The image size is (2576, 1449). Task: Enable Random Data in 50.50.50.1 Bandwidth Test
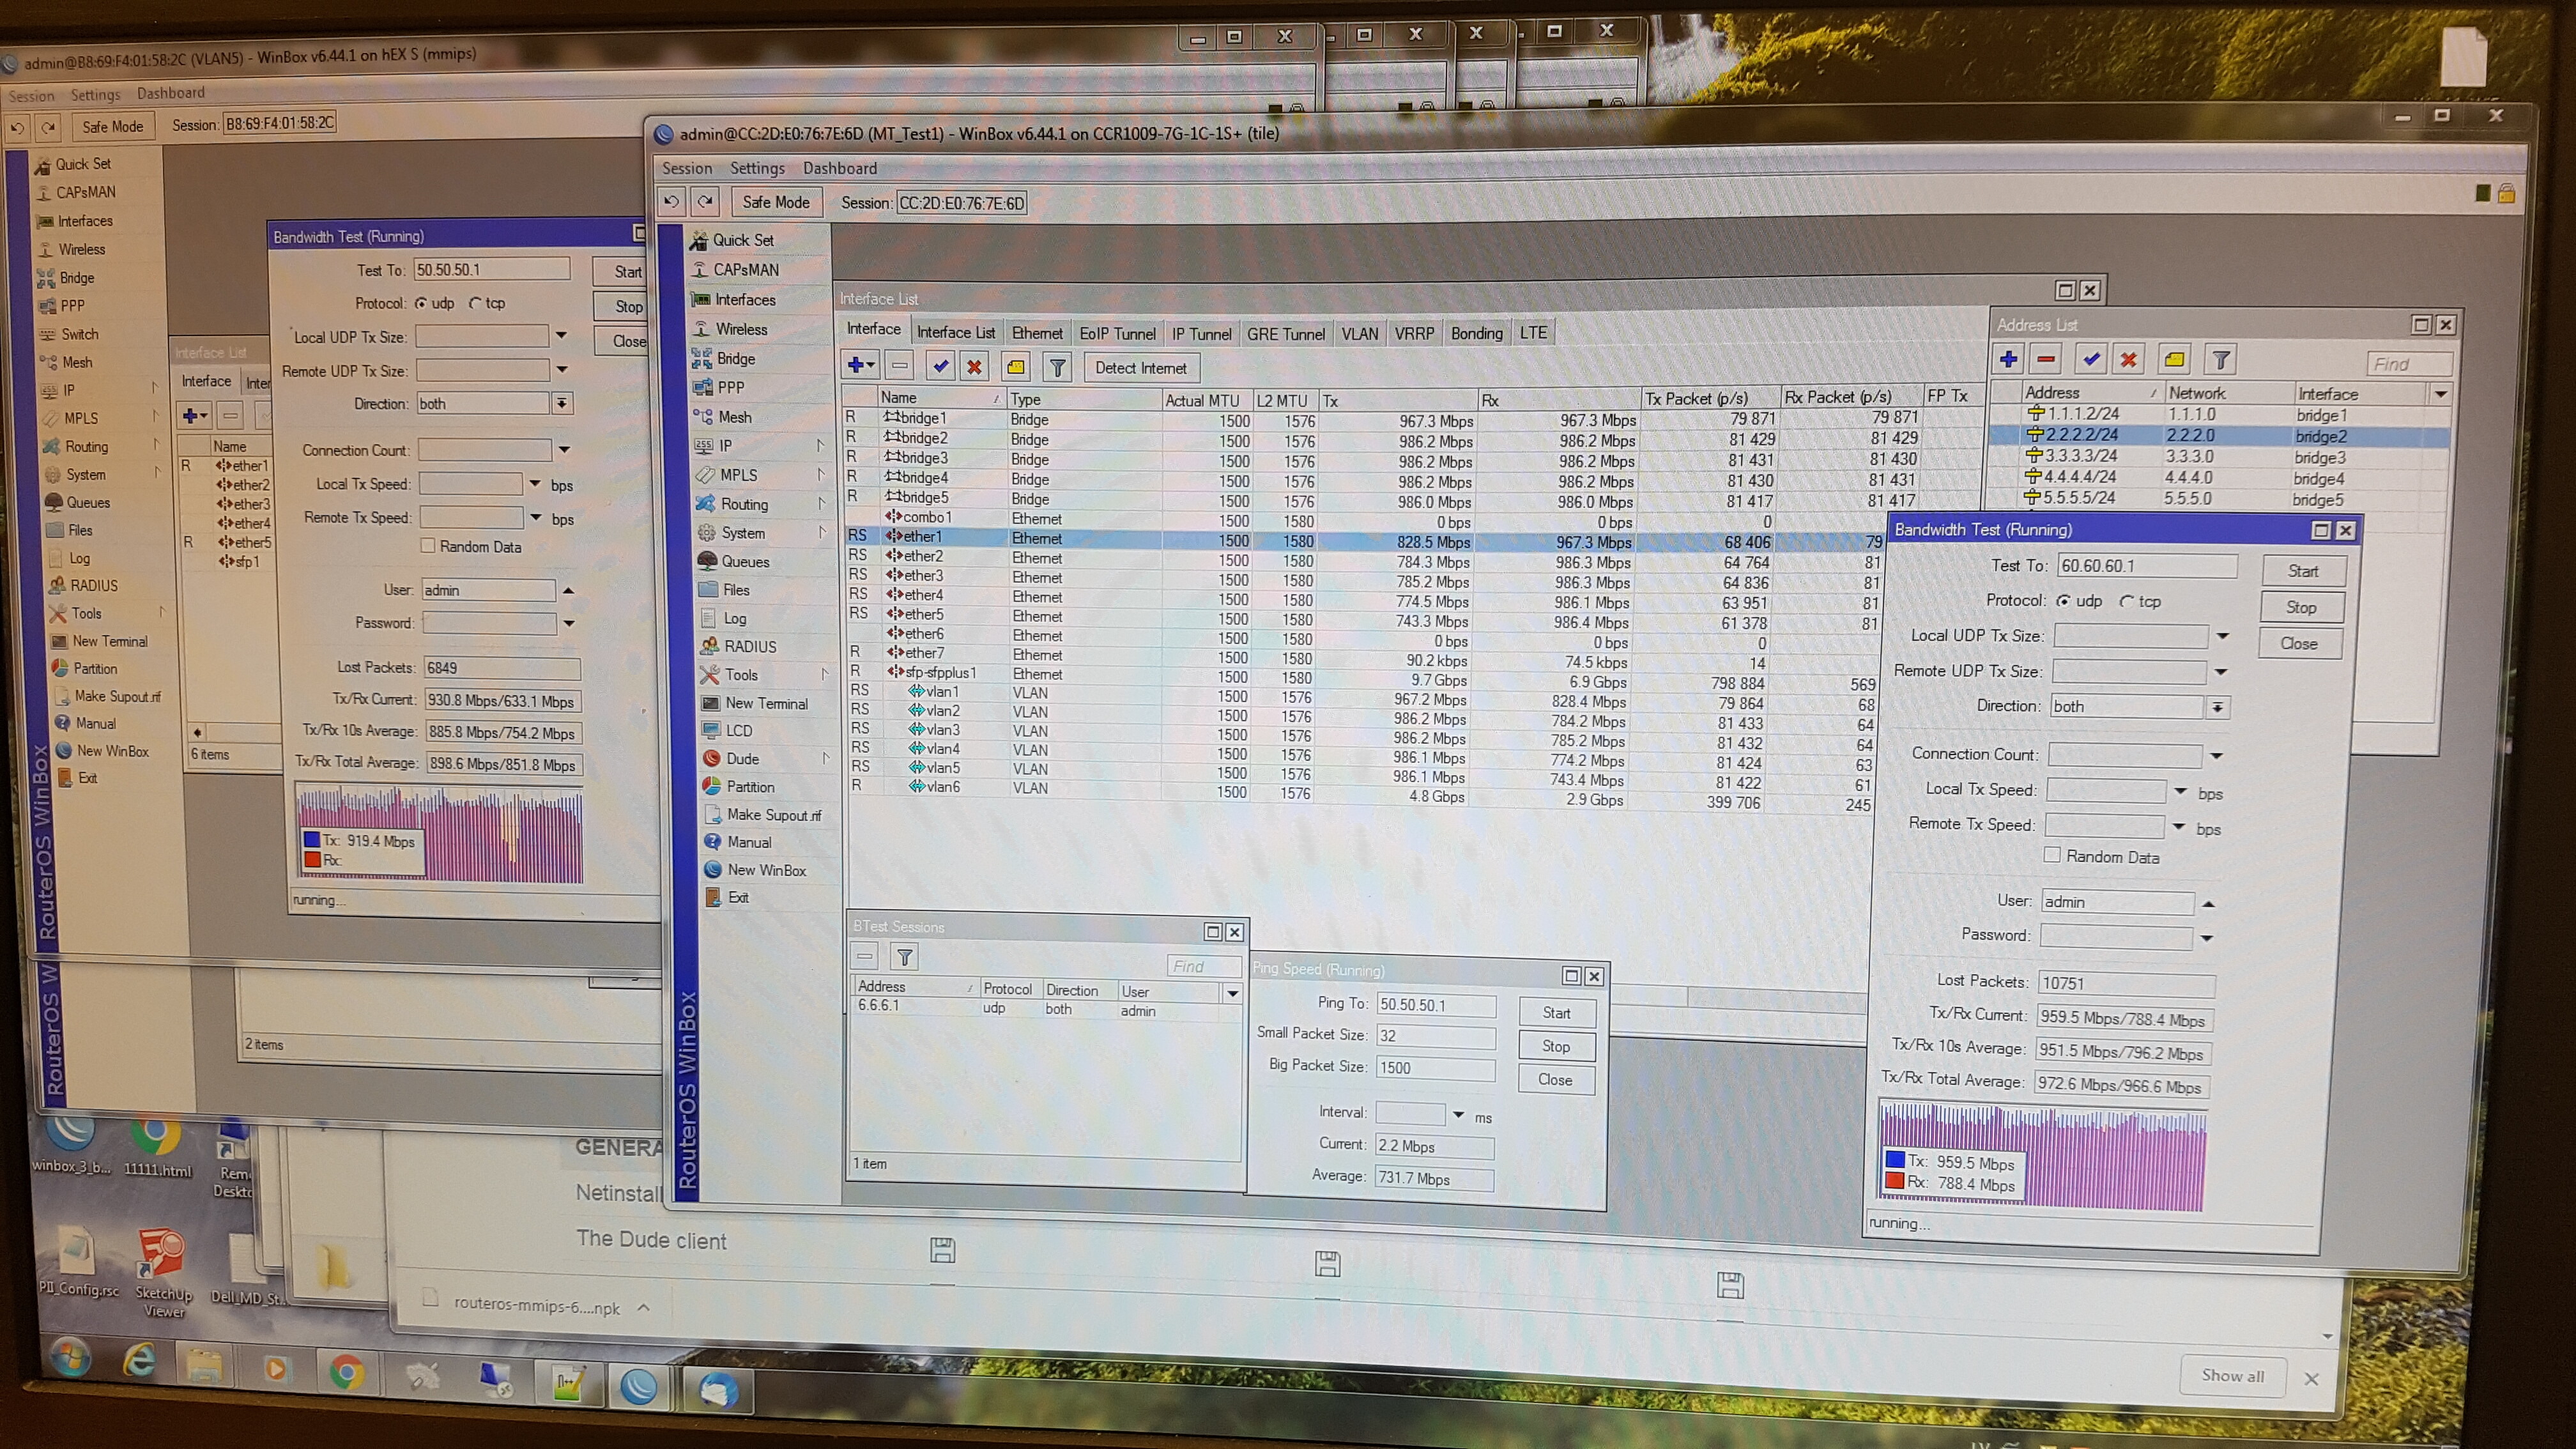(x=428, y=546)
